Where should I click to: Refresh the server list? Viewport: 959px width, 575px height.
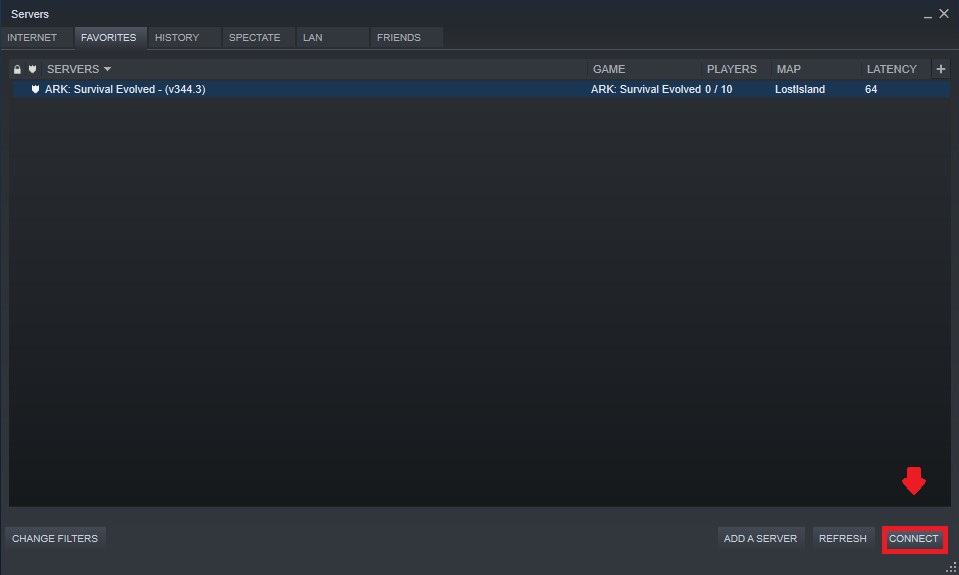pos(843,538)
